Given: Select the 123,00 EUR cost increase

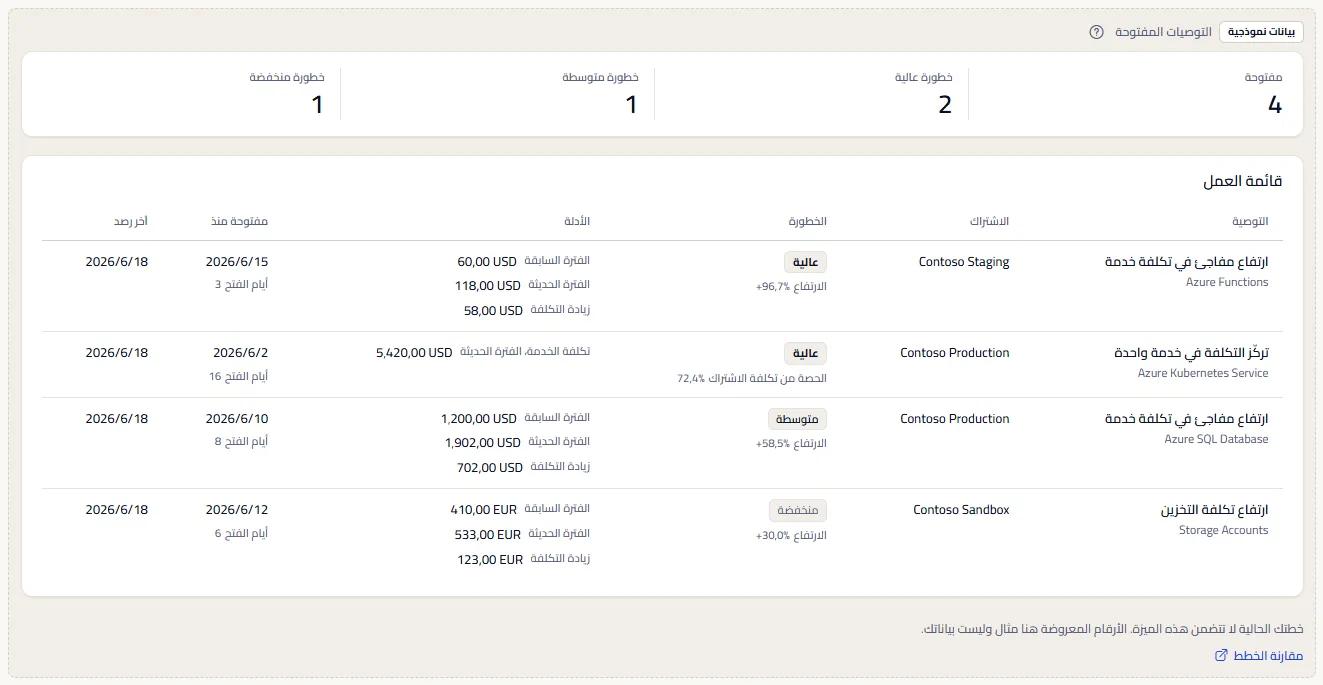Looking at the screenshot, I should tap(490, 559).
